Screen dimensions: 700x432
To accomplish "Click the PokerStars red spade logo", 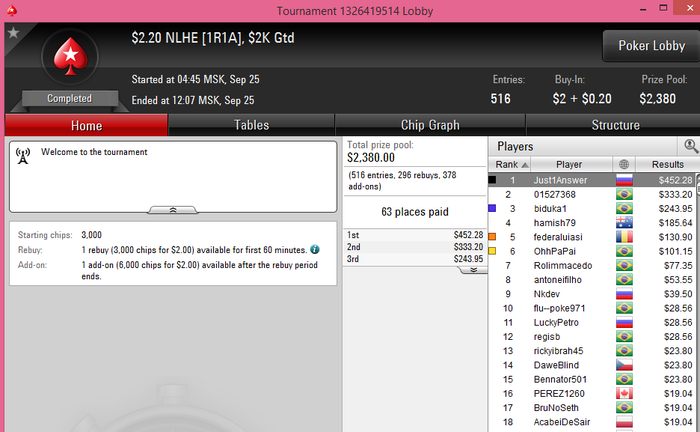I will point(70,56).
